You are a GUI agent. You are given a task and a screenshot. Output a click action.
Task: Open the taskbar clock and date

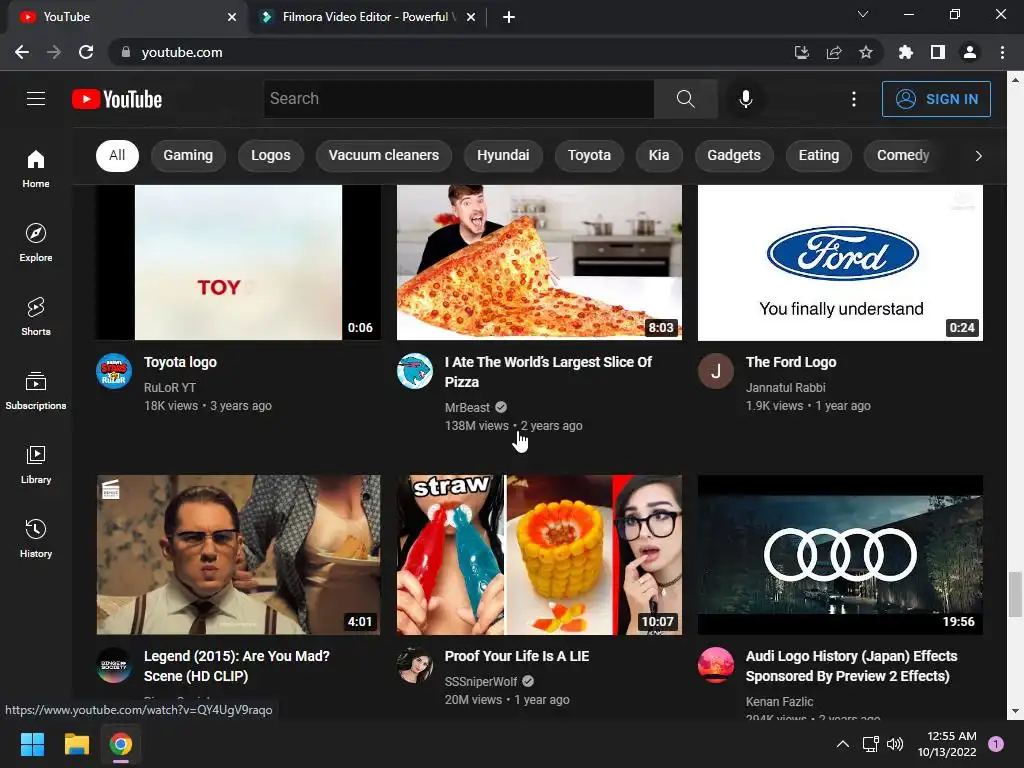tap(948, 744)
